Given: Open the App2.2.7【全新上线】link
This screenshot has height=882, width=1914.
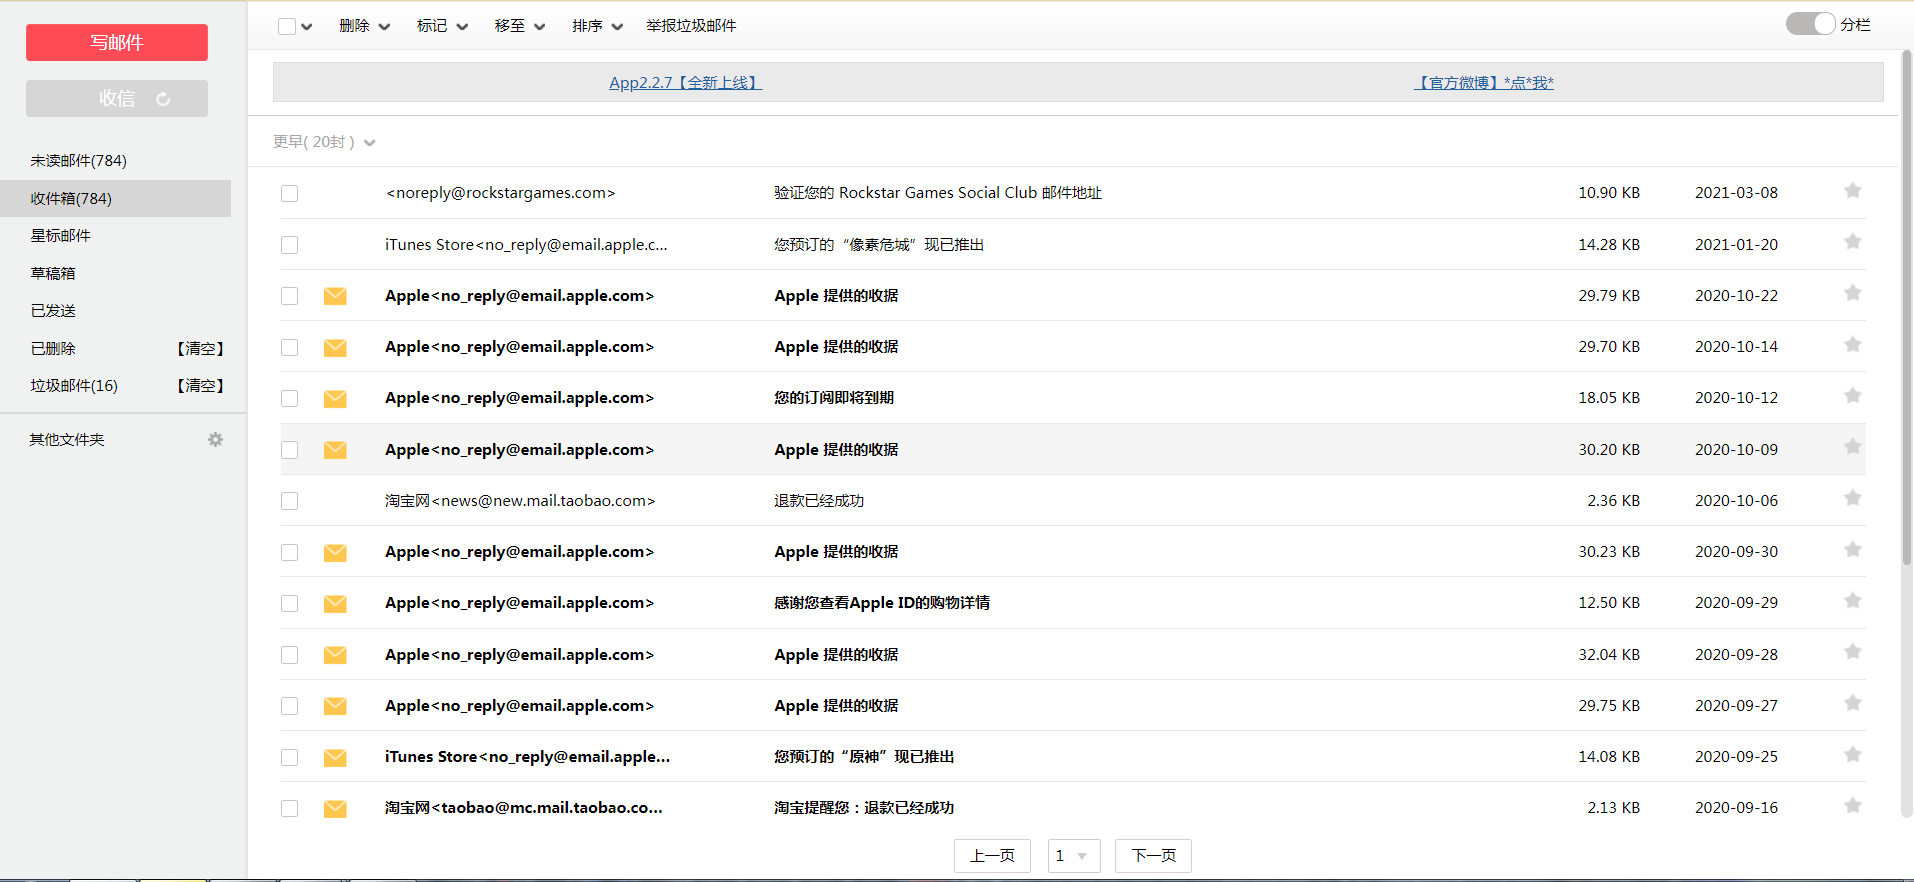Looking at the screenshot, I should 685,83.
